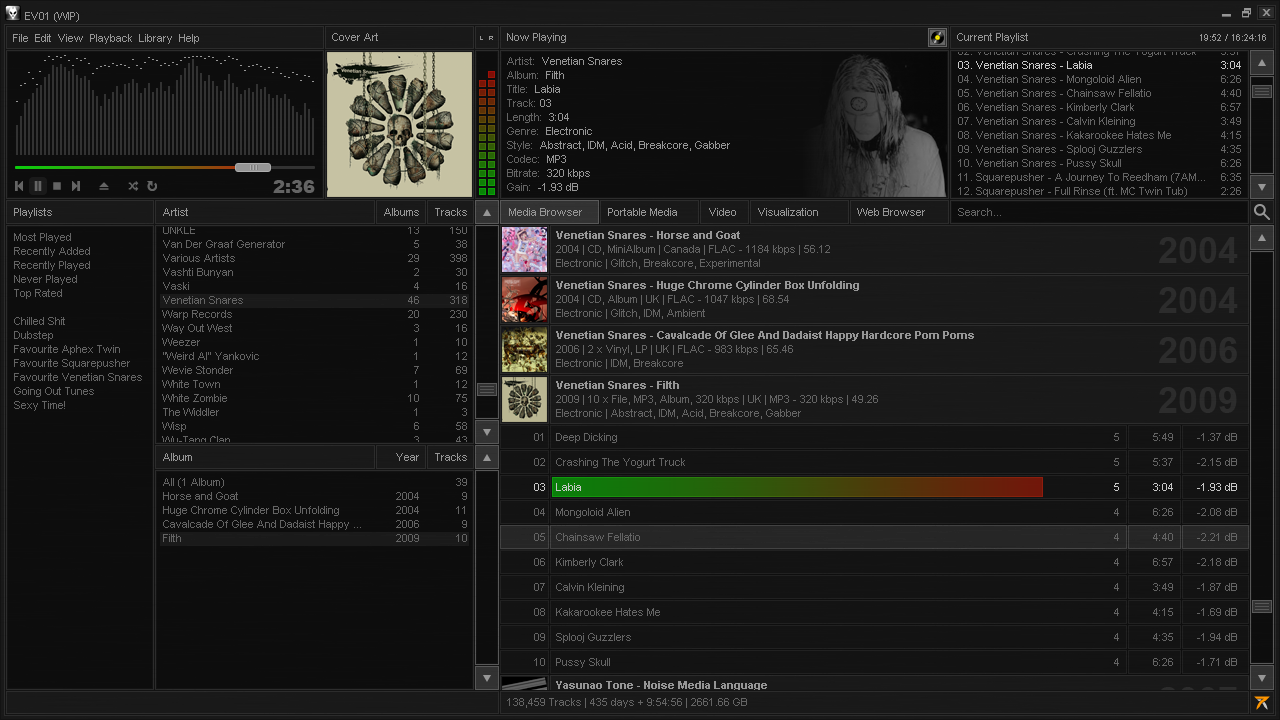Image resolution: width=1280 pixels, height=720 pixels.
Task: Click the Horse and Goat album thumbnail
Action: [x=524, y=250]
